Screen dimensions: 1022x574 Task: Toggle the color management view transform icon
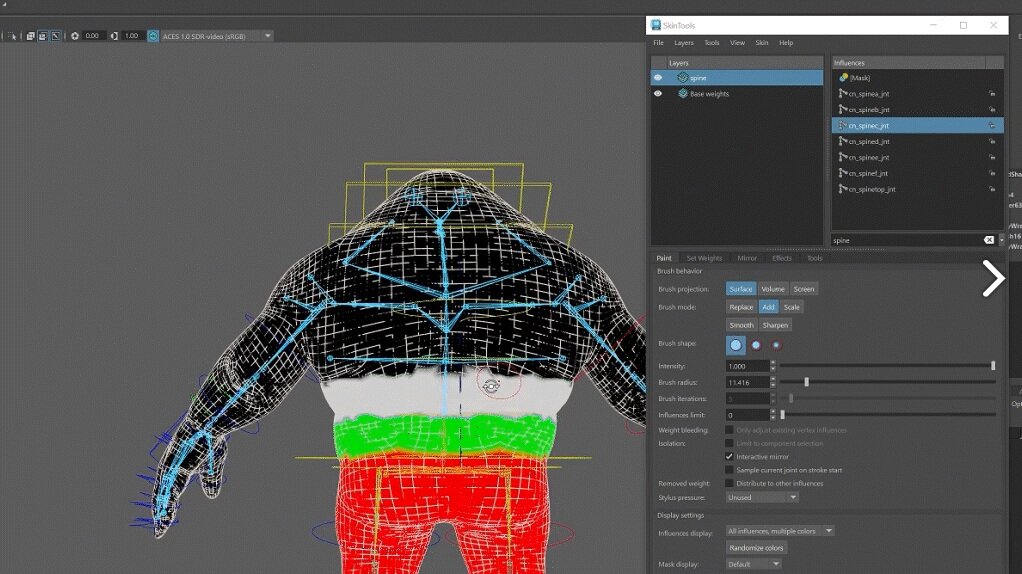153,36
